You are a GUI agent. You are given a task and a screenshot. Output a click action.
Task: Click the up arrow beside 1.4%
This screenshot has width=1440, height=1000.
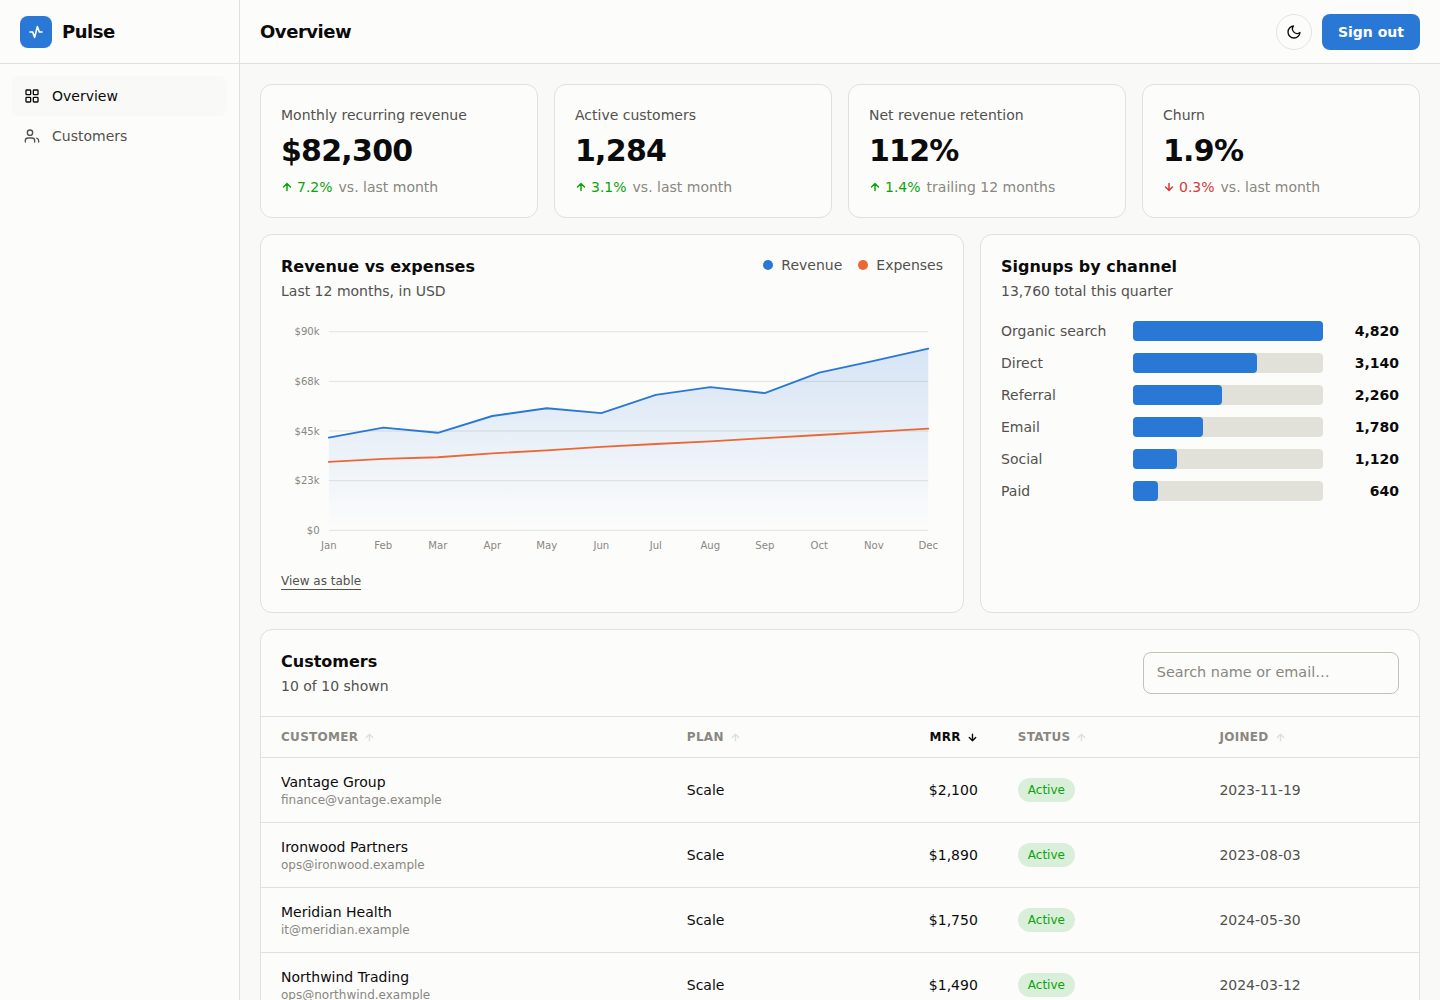(875, 187)
